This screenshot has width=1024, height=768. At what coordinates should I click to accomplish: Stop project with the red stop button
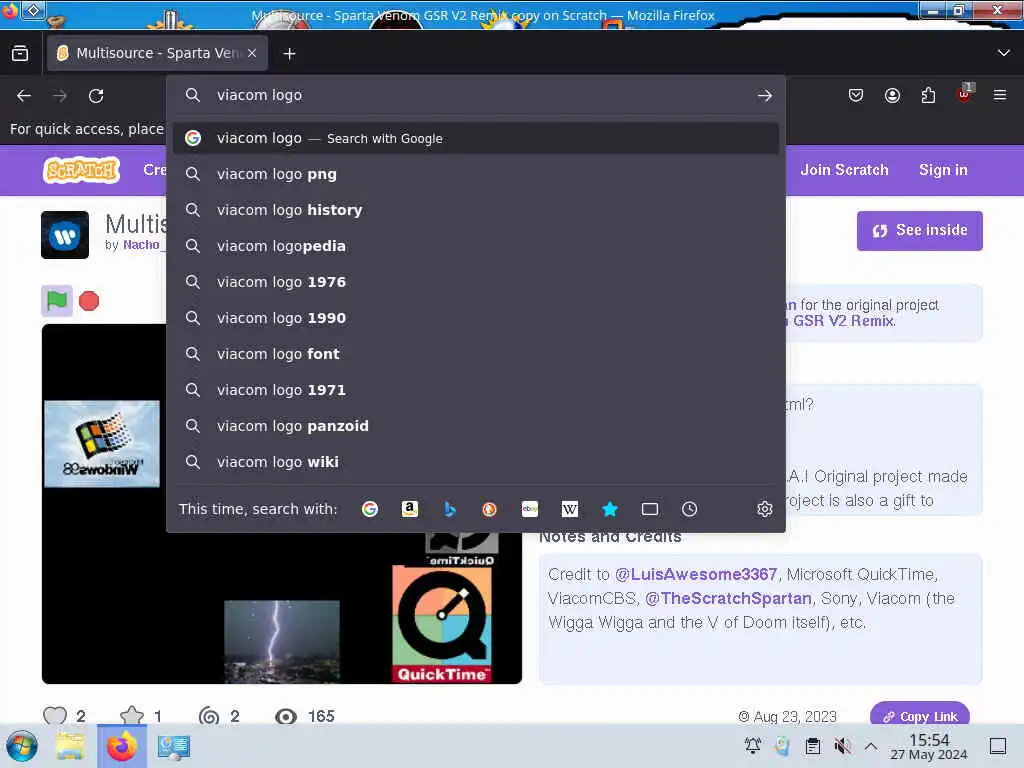[x=89, y=301]
